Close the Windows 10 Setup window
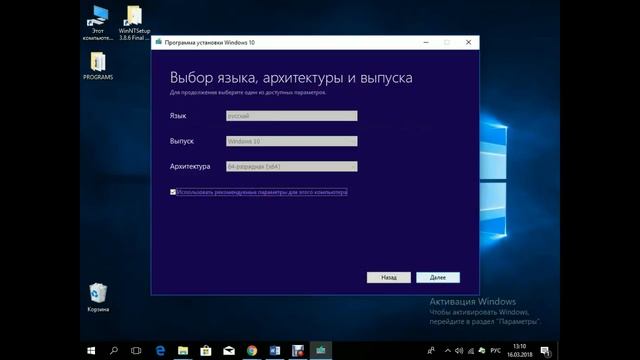This screenshot has height=360, width=640. tap(469, 42)
